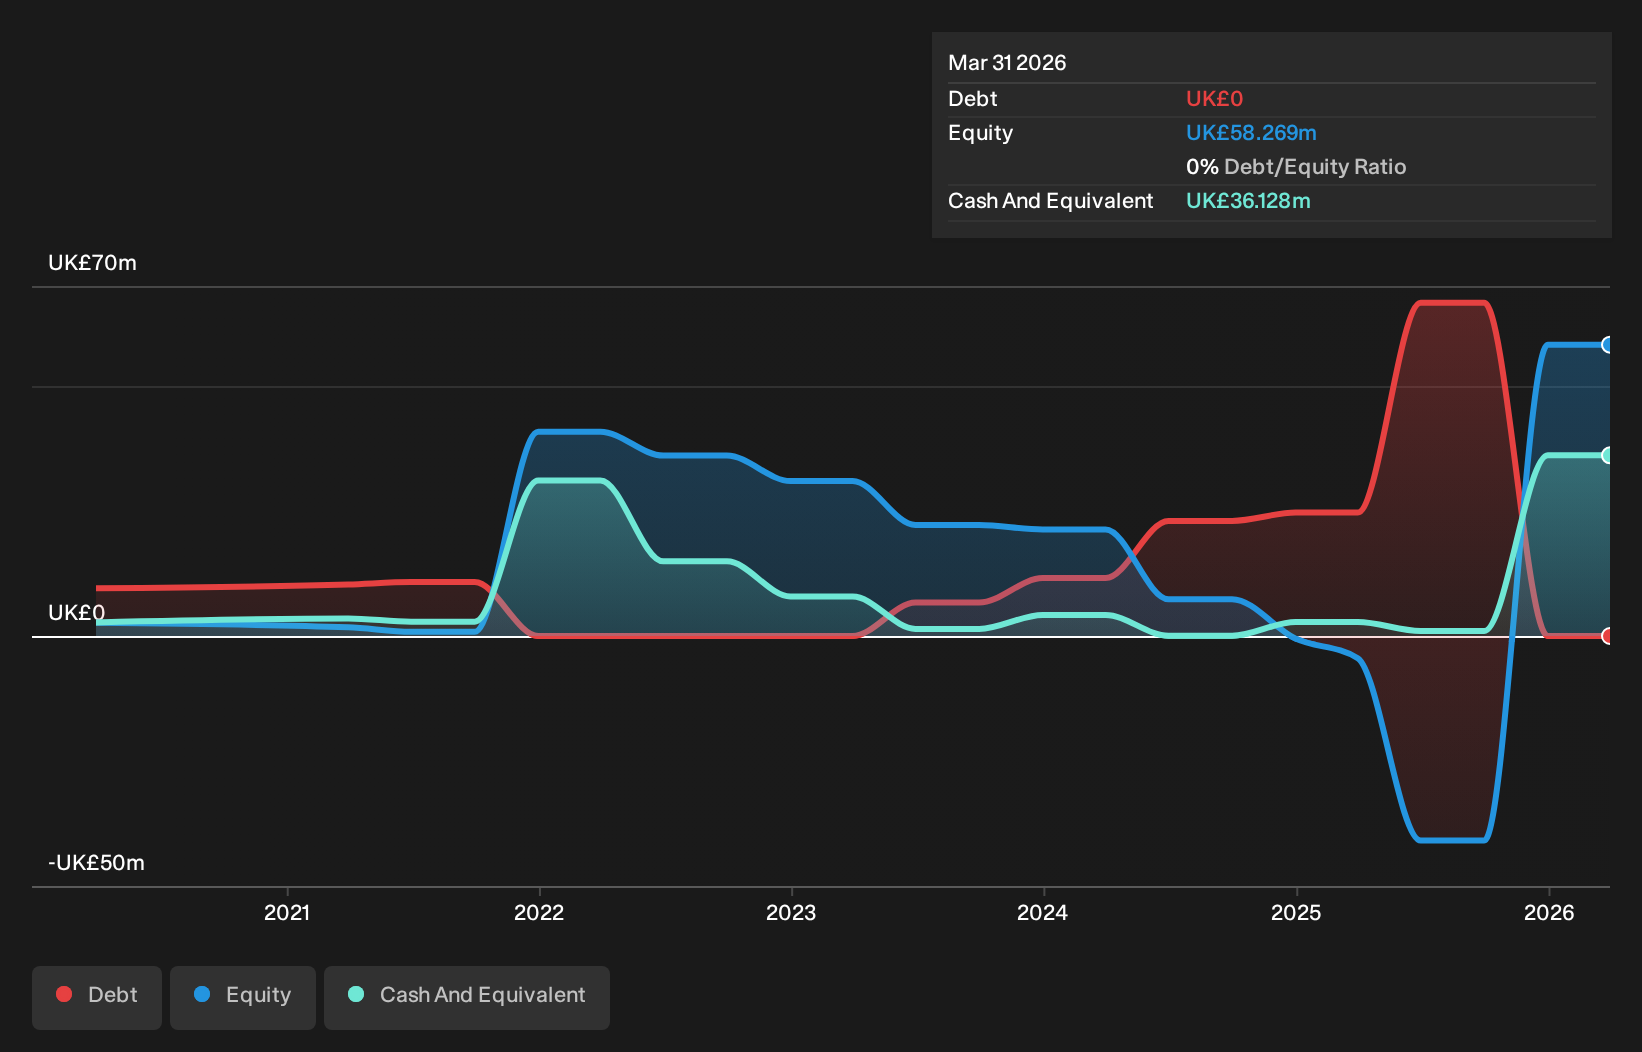Click the -UK£50m axis label
This screenshot has height=1052, width=1642.
[96, 863]
